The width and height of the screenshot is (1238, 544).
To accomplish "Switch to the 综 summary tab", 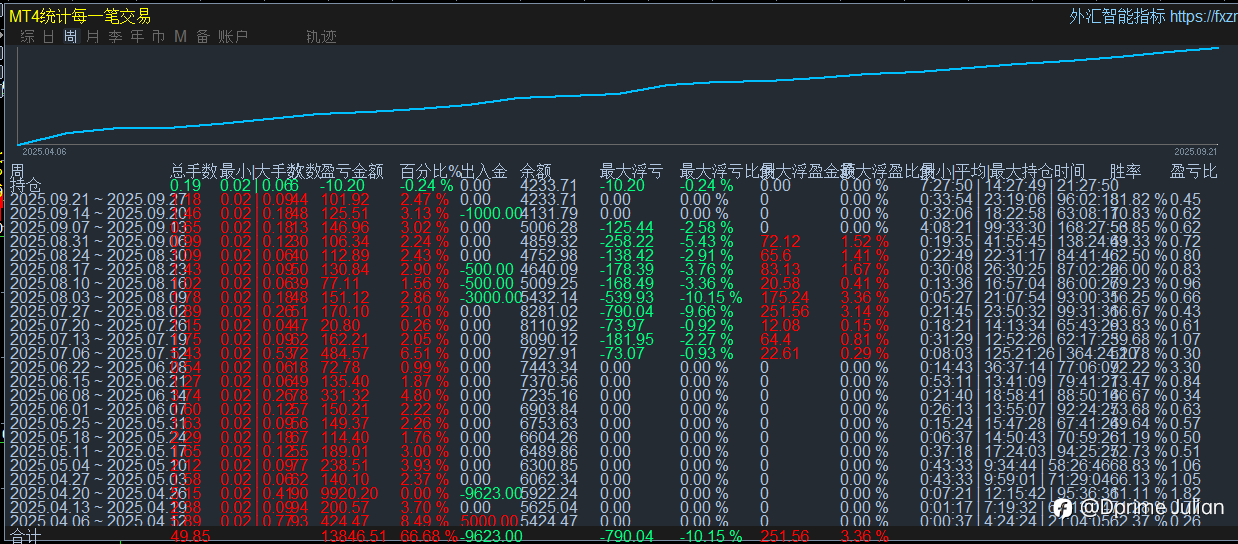I will [27, 37].
